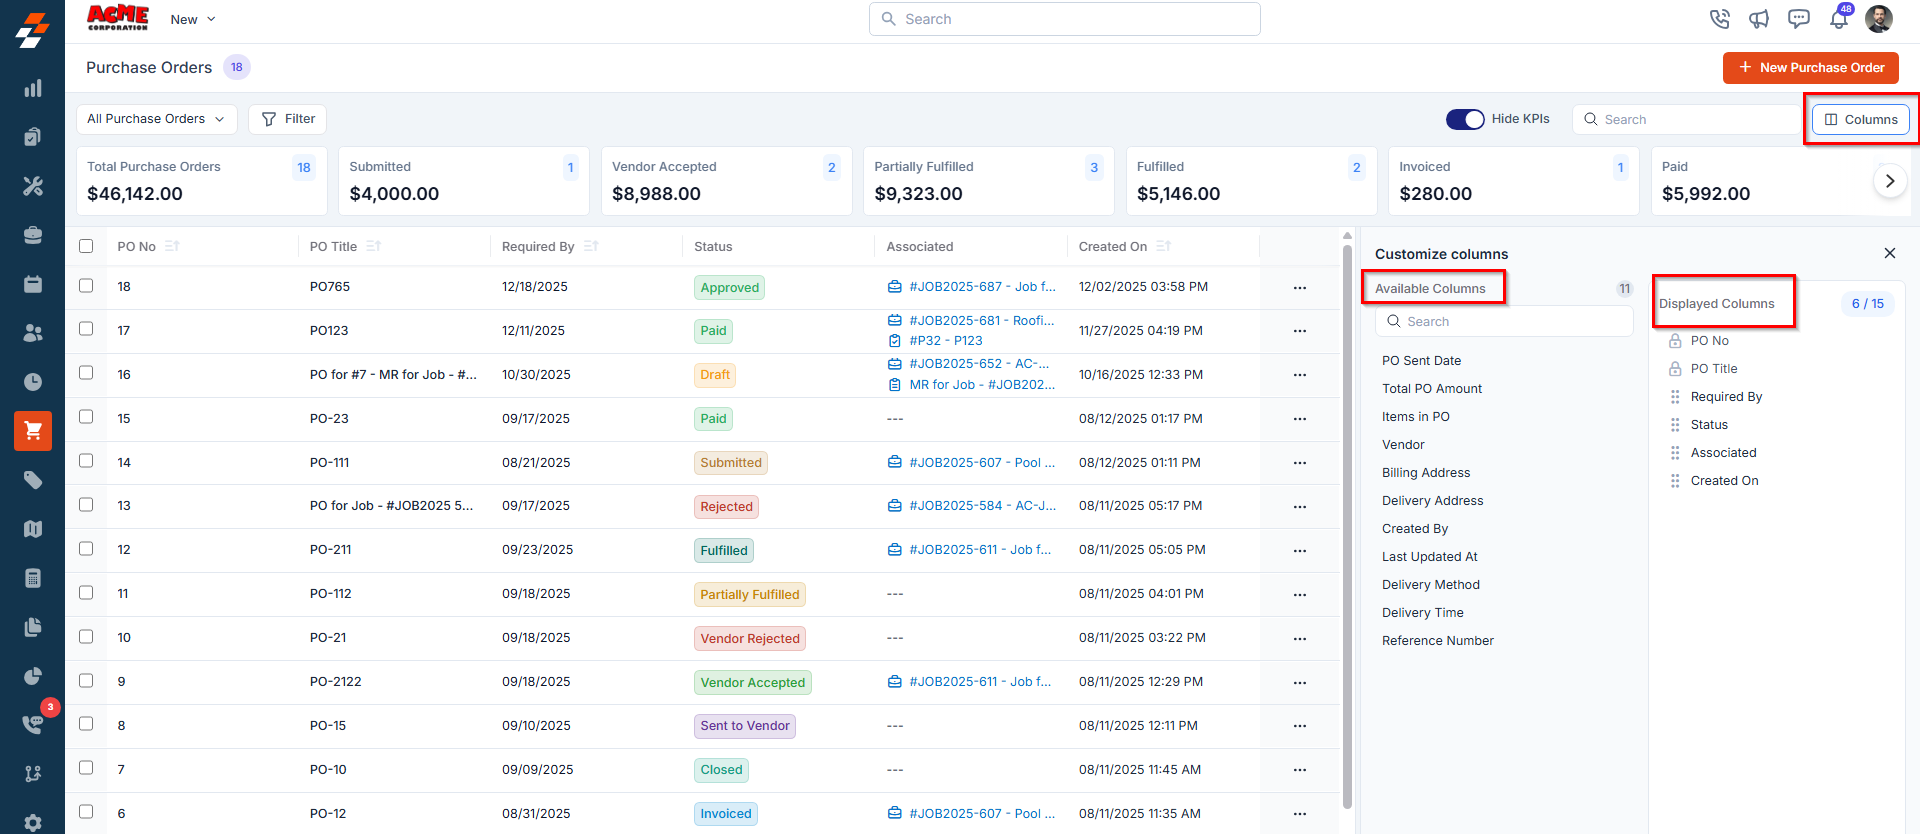This screenshot has height=834, width=1920.
Task: Add Total PO Amount from available columns
Action: tap(1432, 389)
